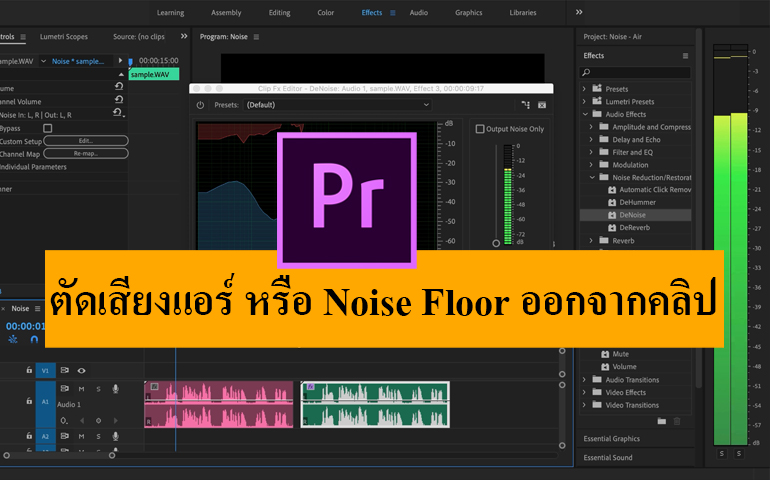Screen dimensions: 770x480
Task: Click the new custom bin folder icon
Action: (x=661, y=421)
